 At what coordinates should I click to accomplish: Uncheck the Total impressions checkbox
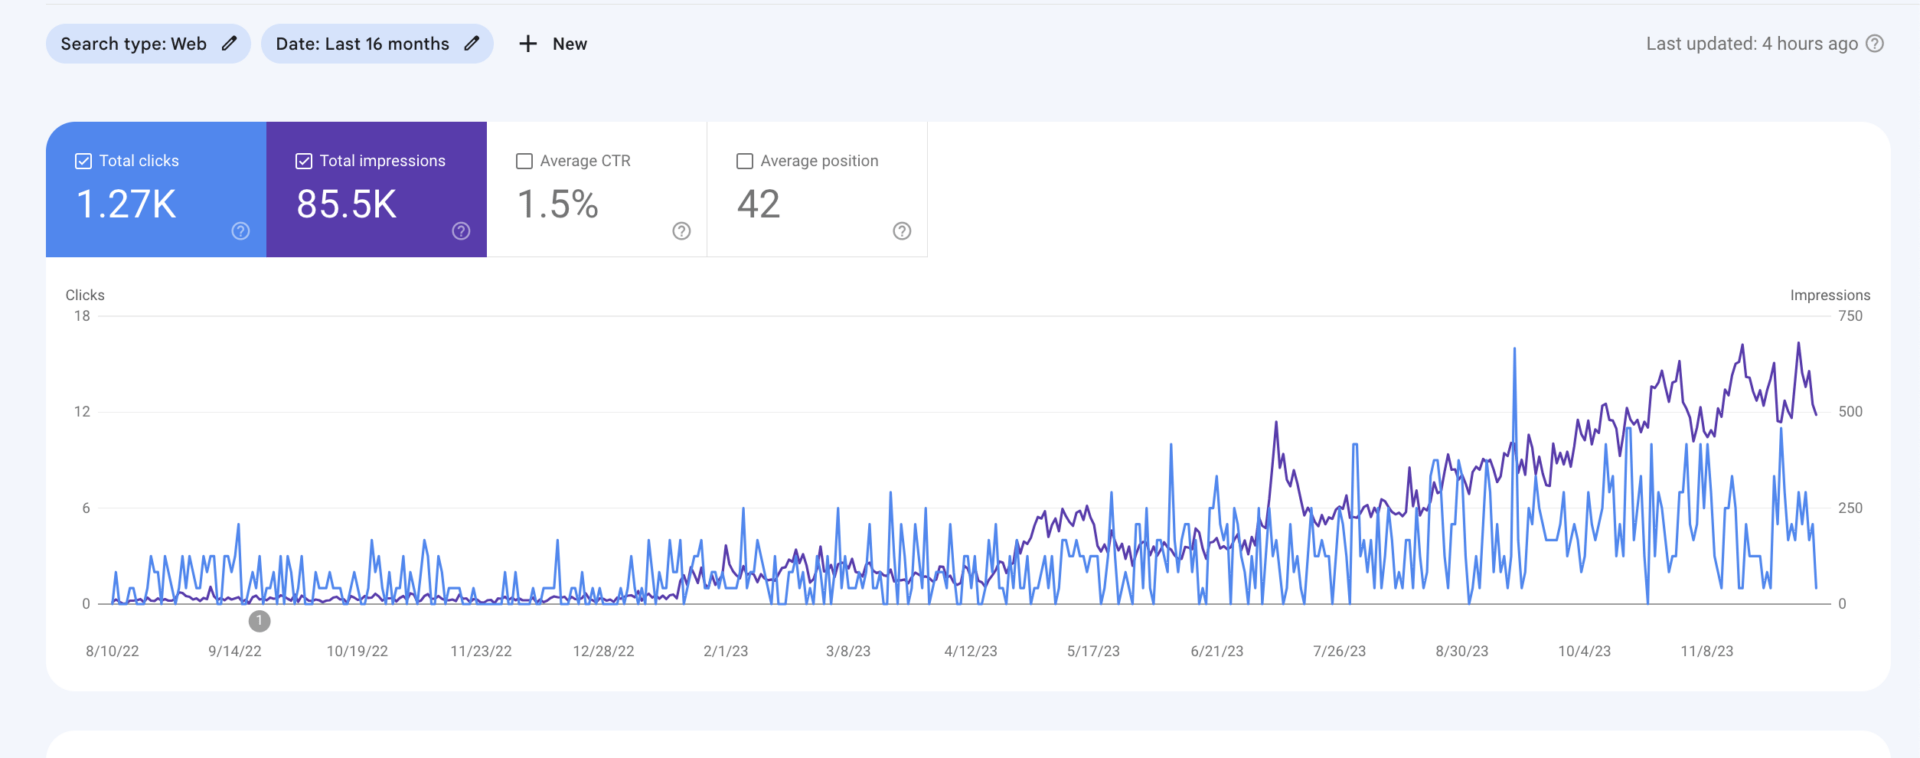click(x=304, y=161)
